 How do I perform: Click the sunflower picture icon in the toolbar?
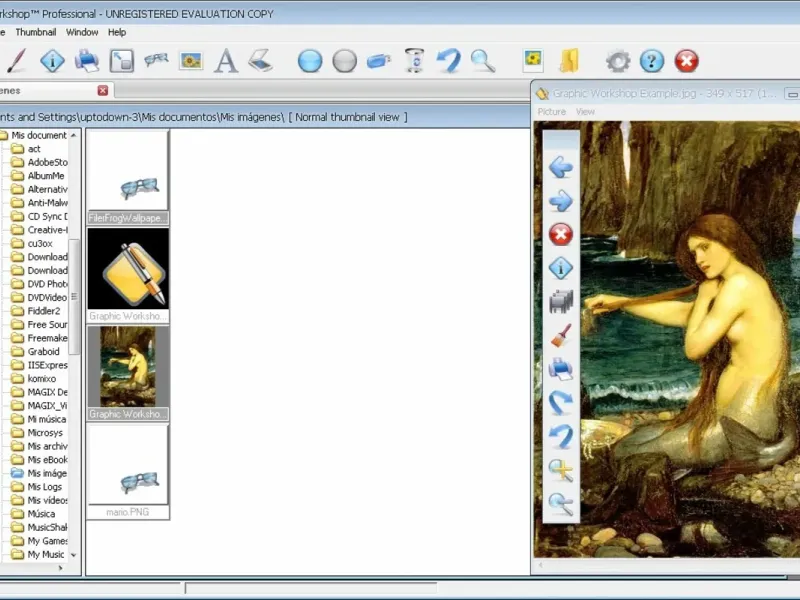[x=191, y=61]
